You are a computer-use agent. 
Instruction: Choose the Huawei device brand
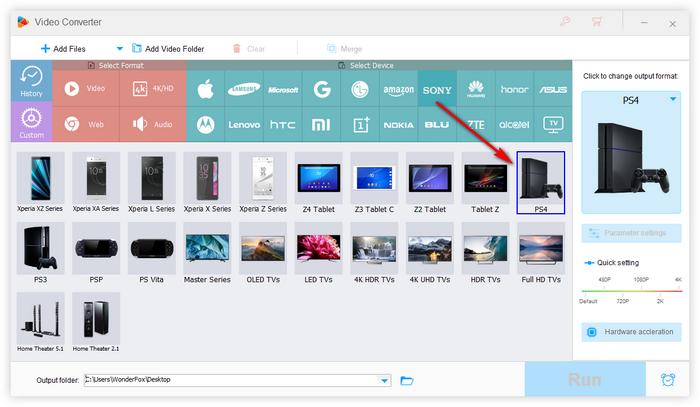476,89
